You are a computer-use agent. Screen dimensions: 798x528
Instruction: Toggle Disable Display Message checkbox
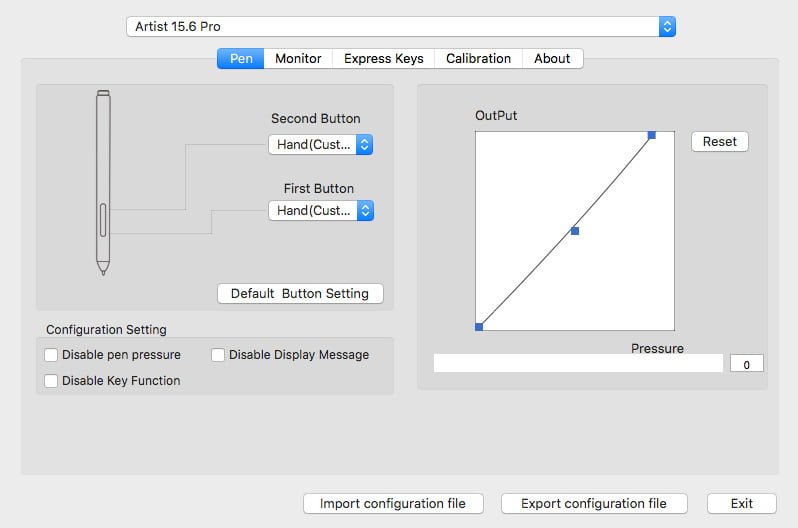coord(218,355)
